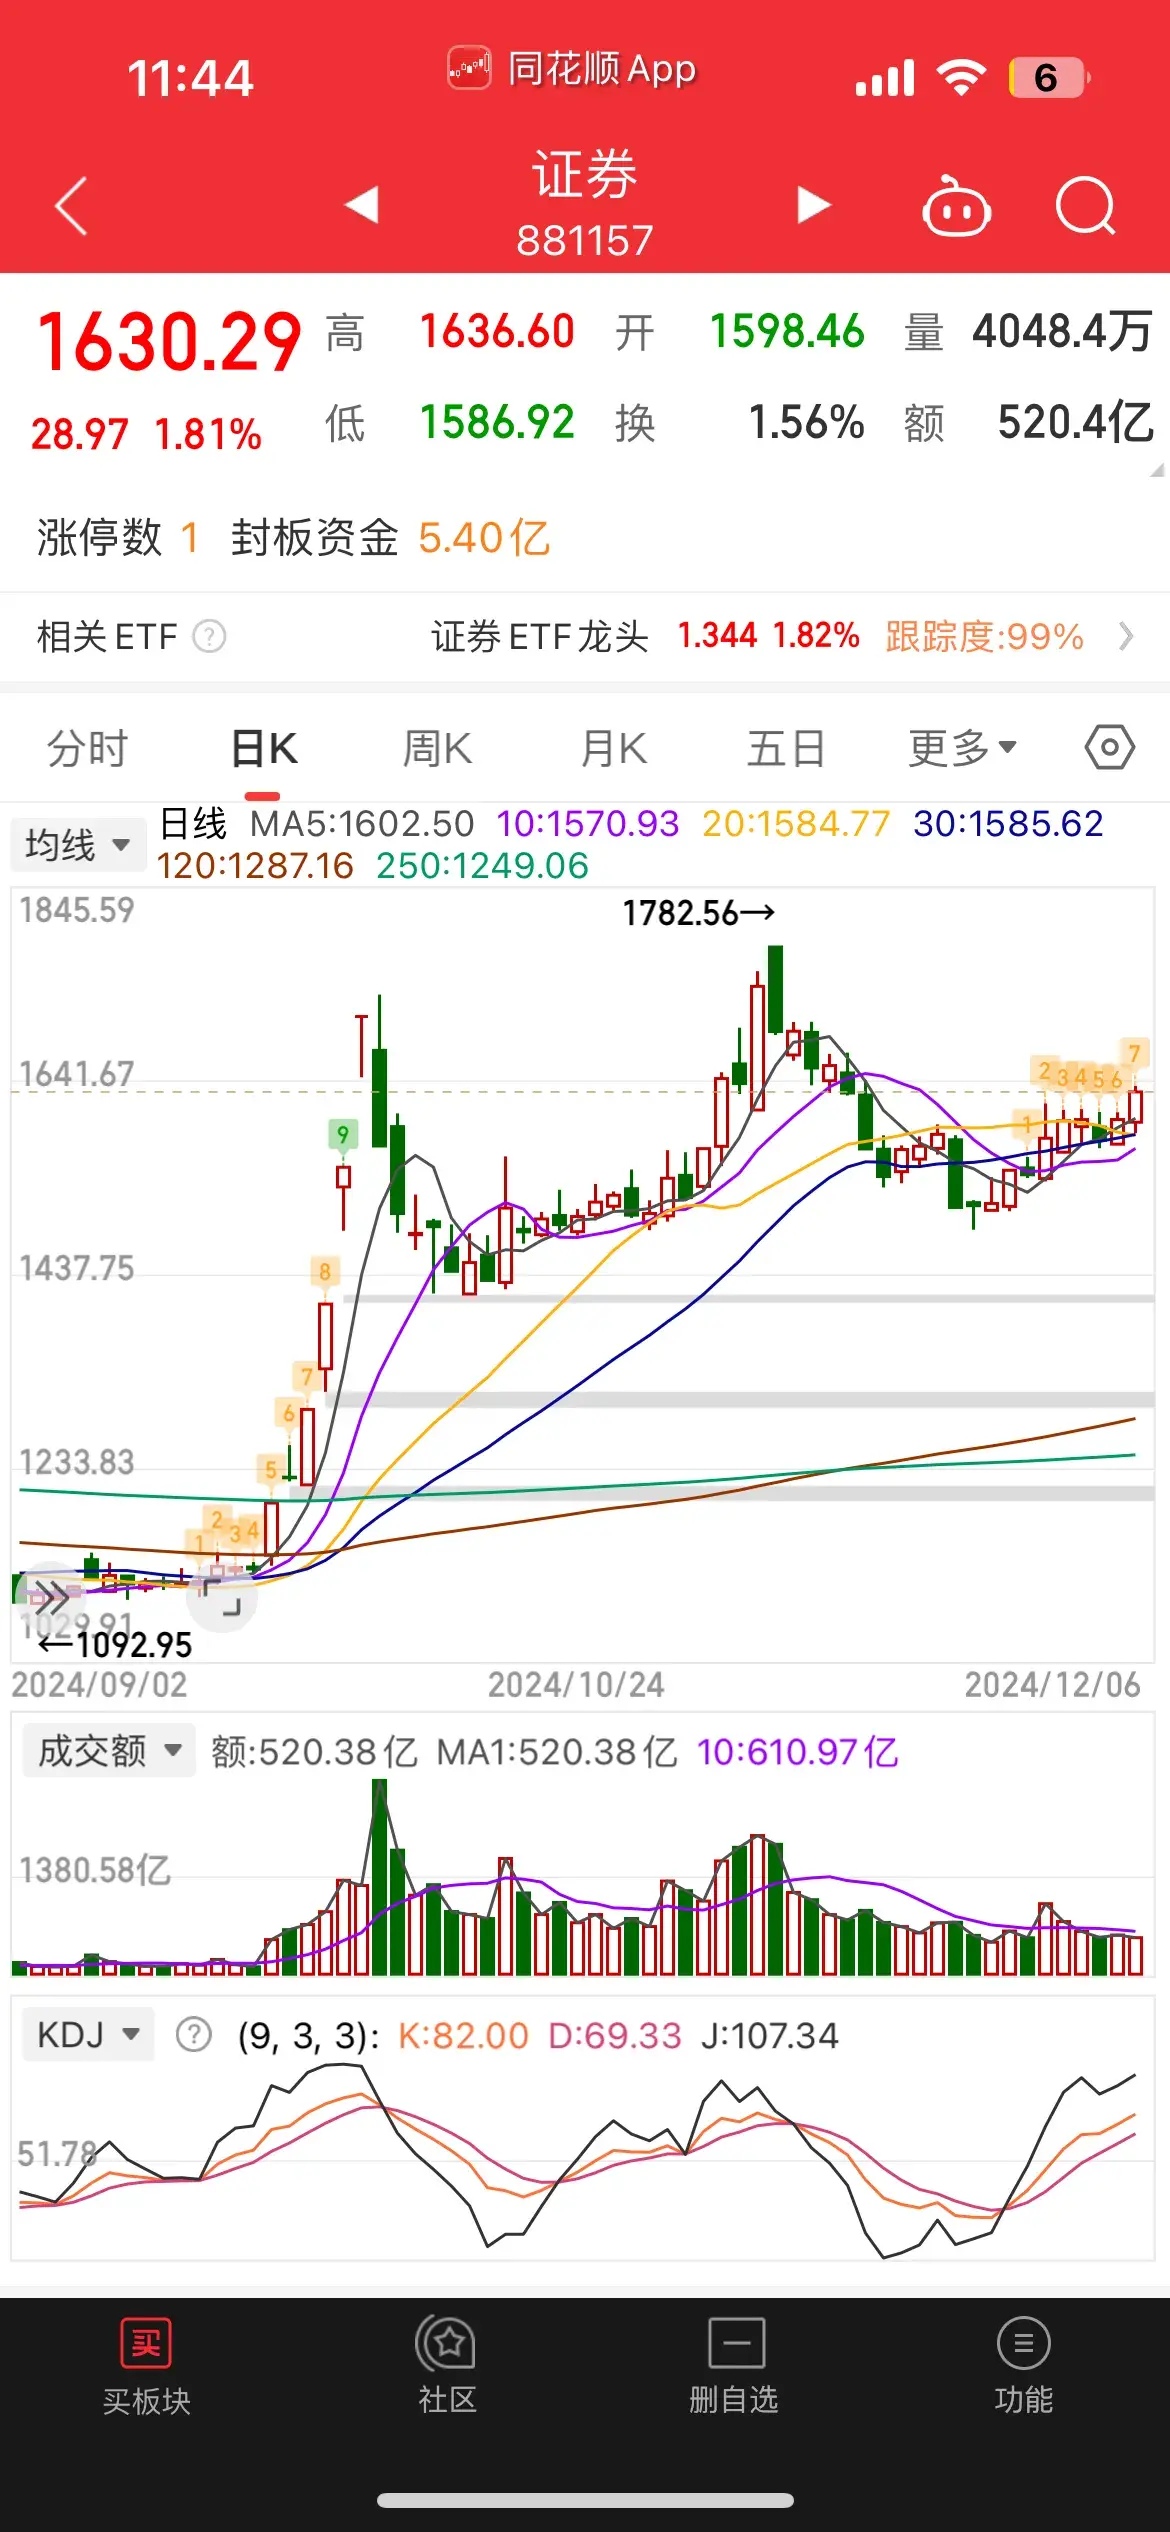Screen dimensions: 1170x2532
Task: Tap amount 520.4亿
Action: coord(1076,422)
